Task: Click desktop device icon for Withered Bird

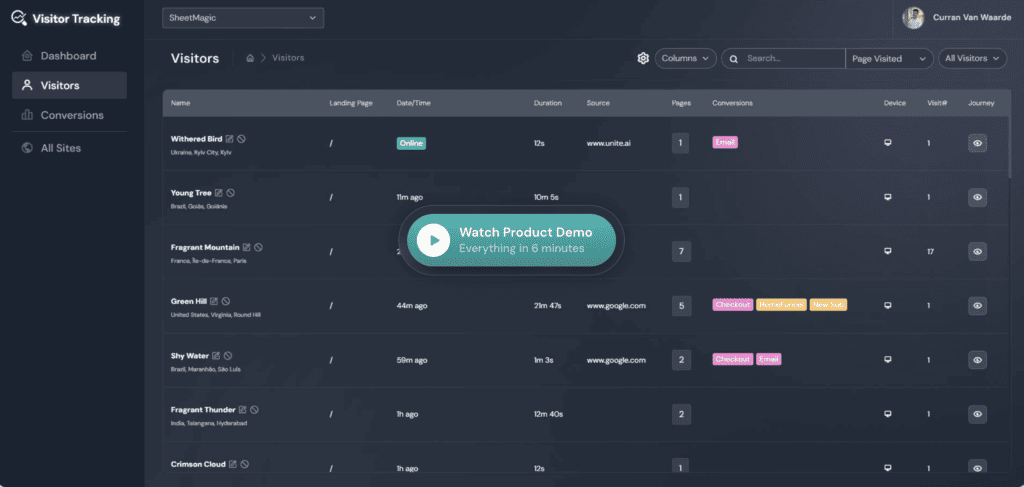Action: (888, 142)
